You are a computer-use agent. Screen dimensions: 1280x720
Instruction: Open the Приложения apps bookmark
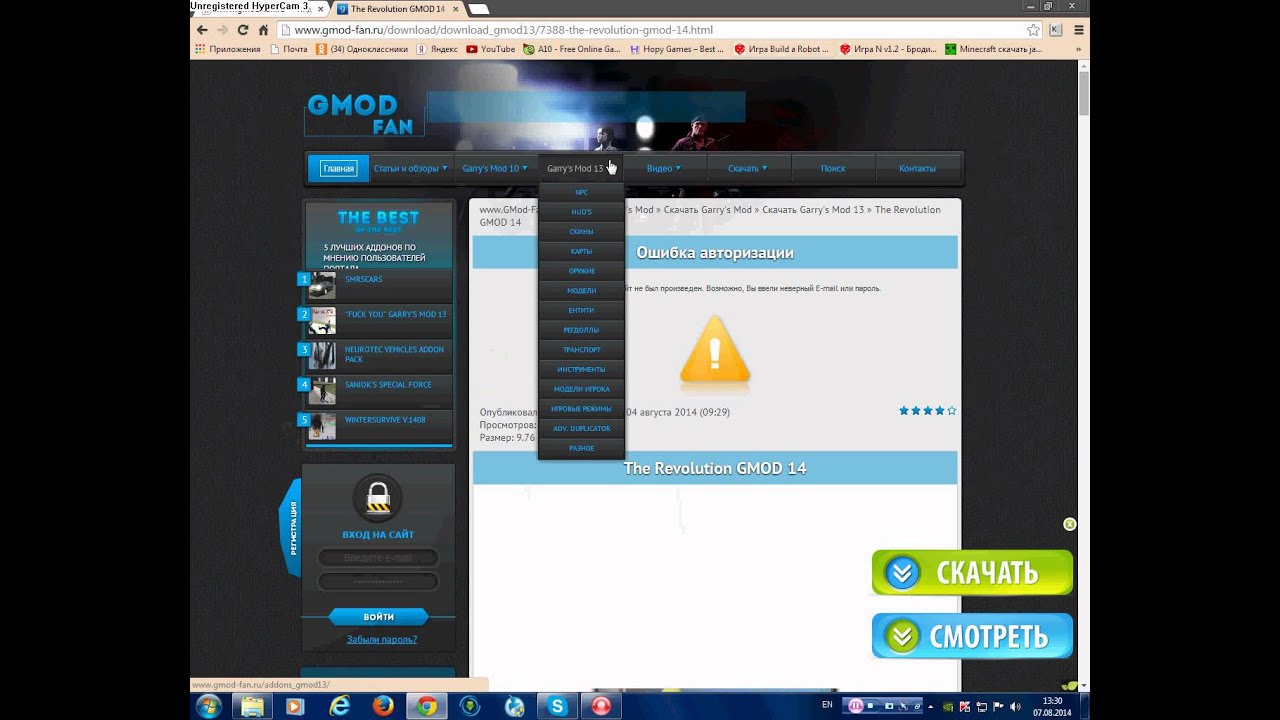click(x=228, y=49)
